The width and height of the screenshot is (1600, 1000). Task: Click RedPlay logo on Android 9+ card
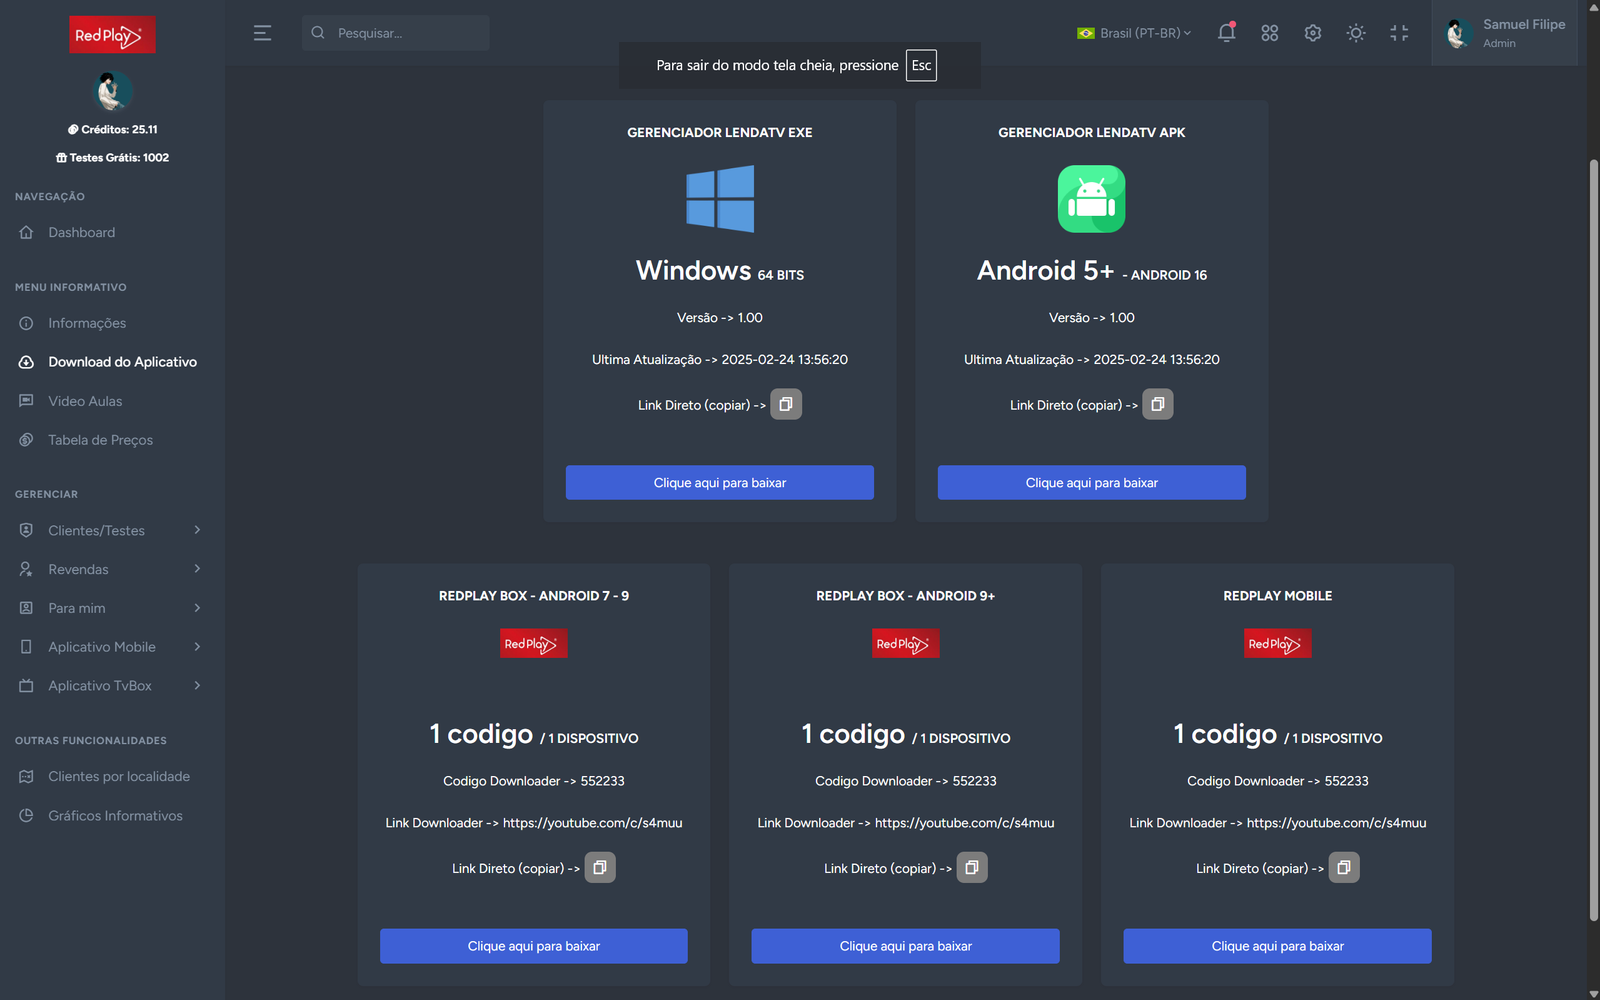[x=906, y=643]
